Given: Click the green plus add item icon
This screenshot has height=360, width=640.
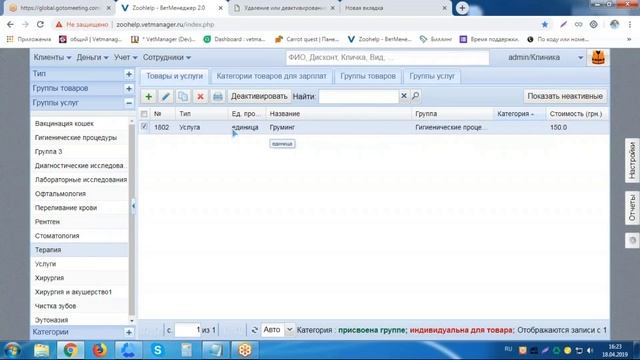Looking at the screenshot, I should [x=149, y=96].
